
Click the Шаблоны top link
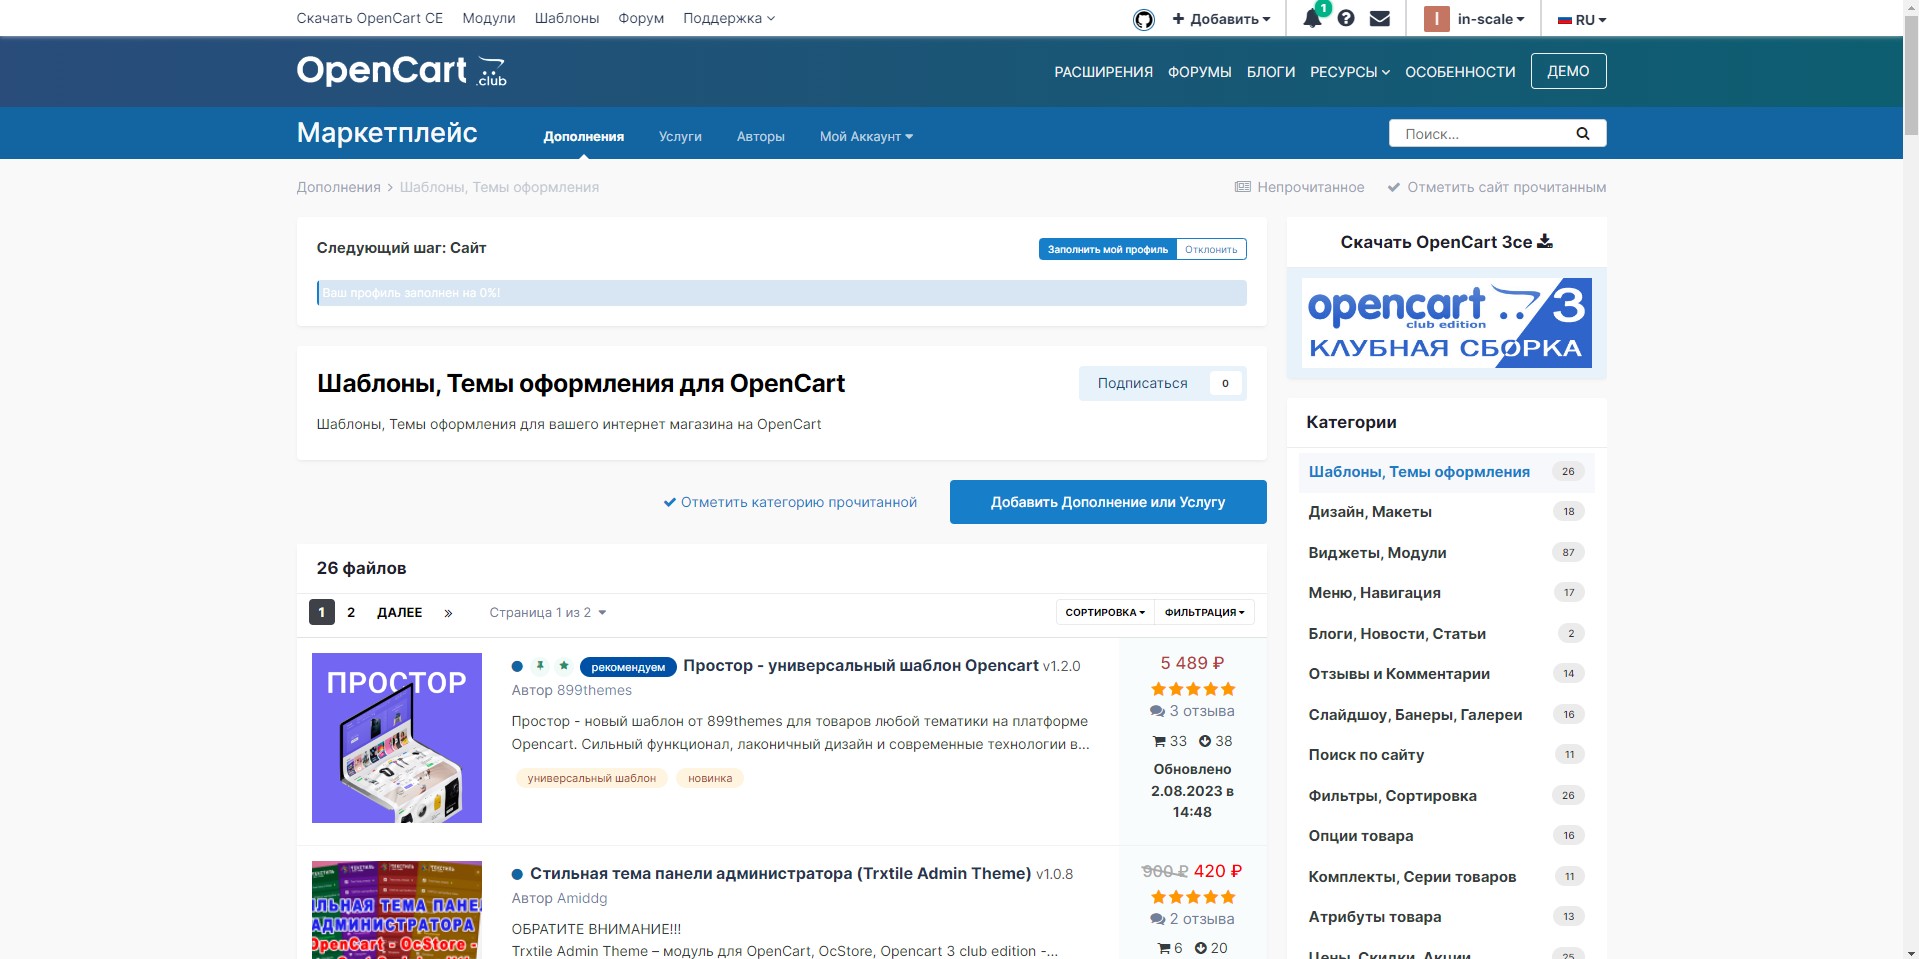[567, 18]
